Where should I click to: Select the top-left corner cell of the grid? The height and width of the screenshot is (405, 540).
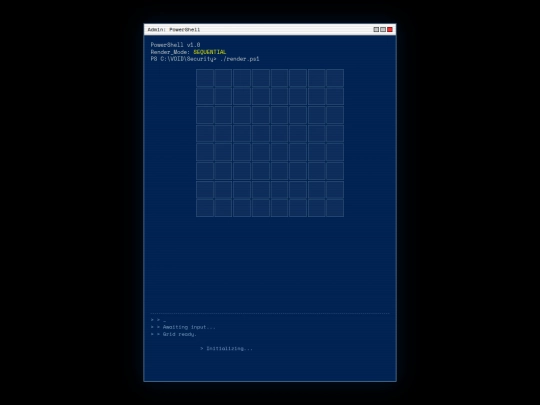point(205,78)
